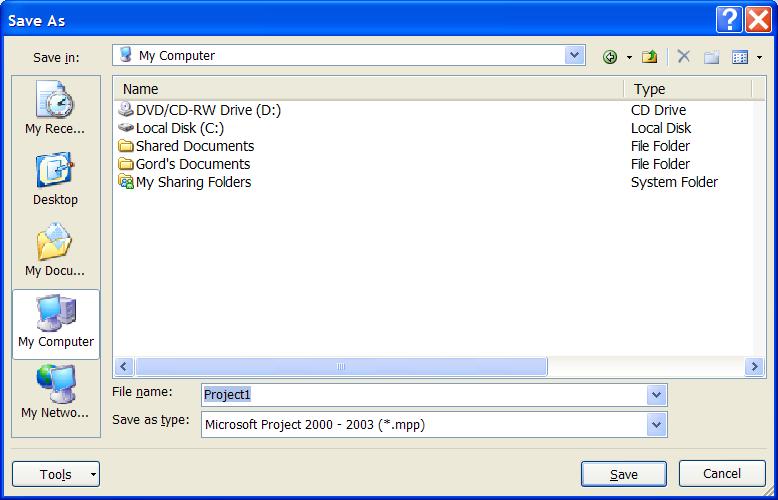
Task: Click Gord's Documents folder icon
Action: (126, 164)
